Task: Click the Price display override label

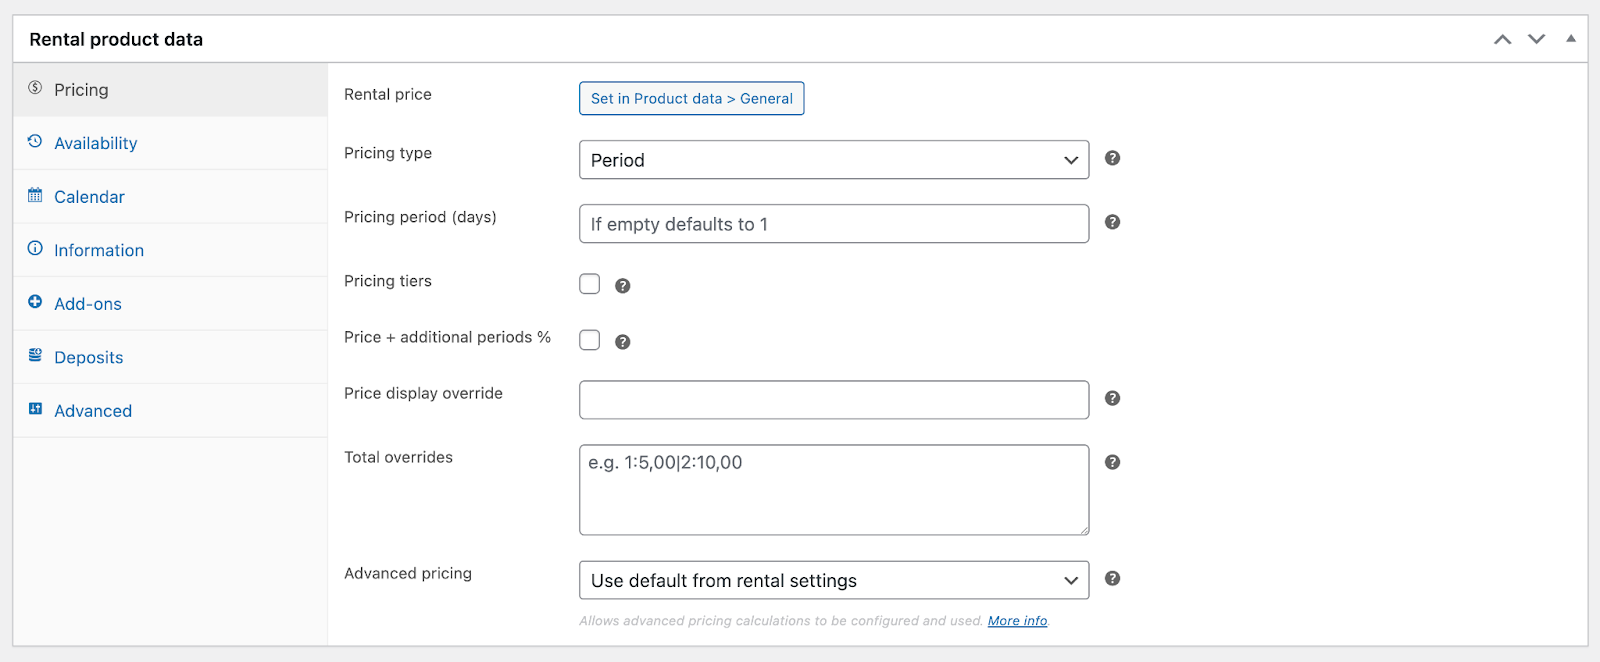Action: 423,393
